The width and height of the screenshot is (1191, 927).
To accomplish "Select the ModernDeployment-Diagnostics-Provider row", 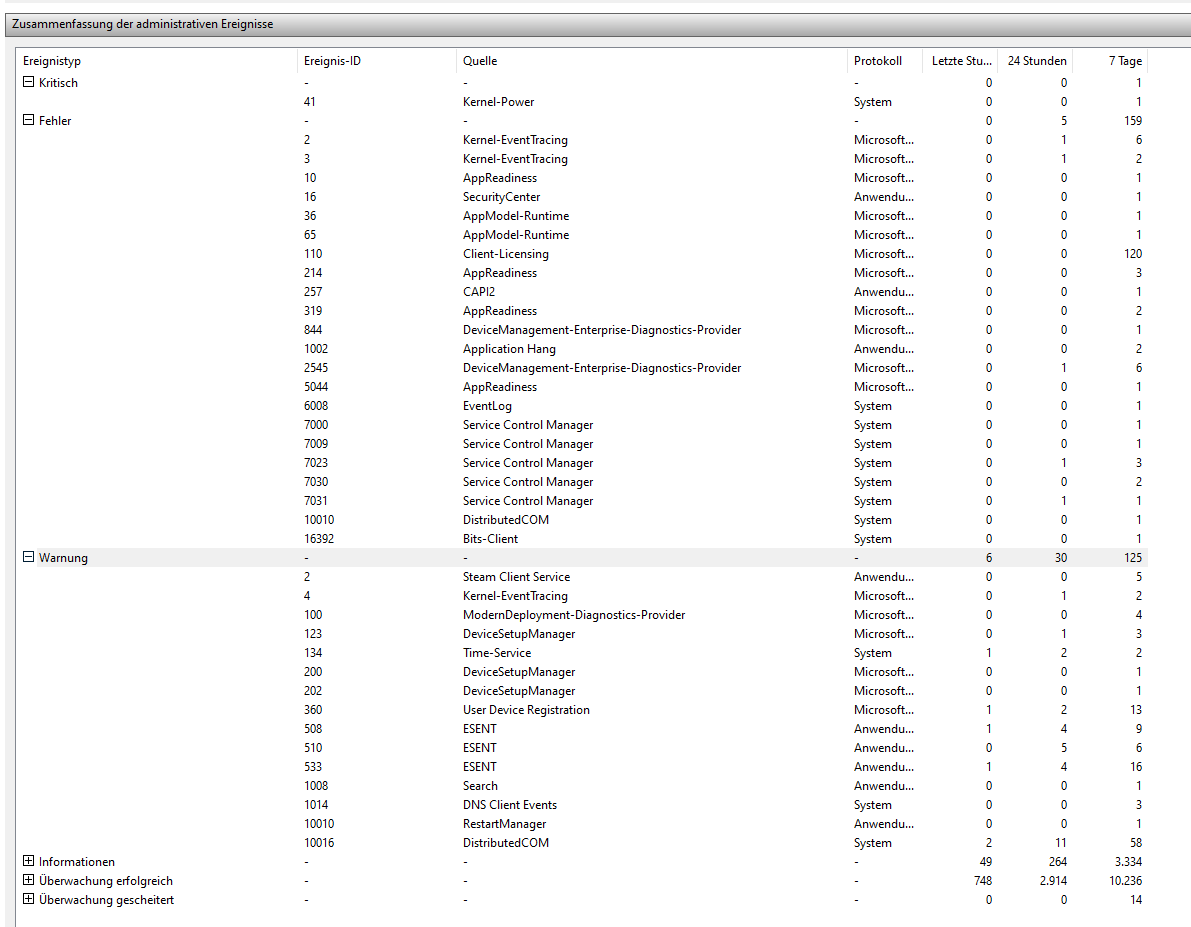I will [x=582, y=615].
